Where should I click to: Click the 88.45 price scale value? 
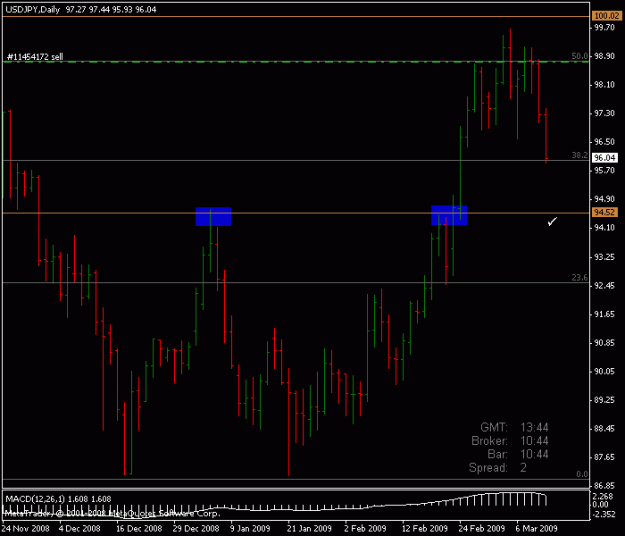tap(604, 429)
